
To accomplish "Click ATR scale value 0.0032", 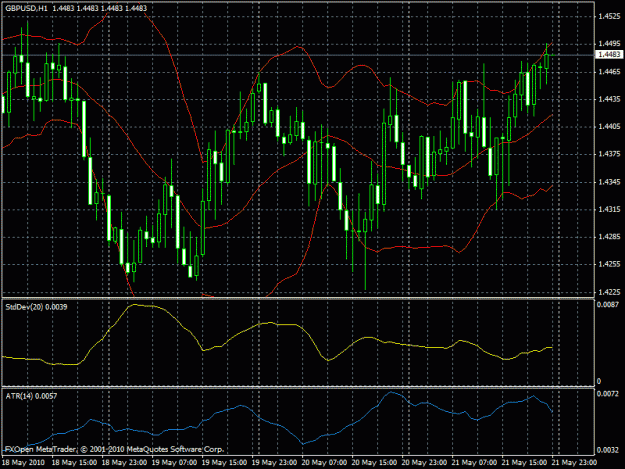I will click(607, 450).
